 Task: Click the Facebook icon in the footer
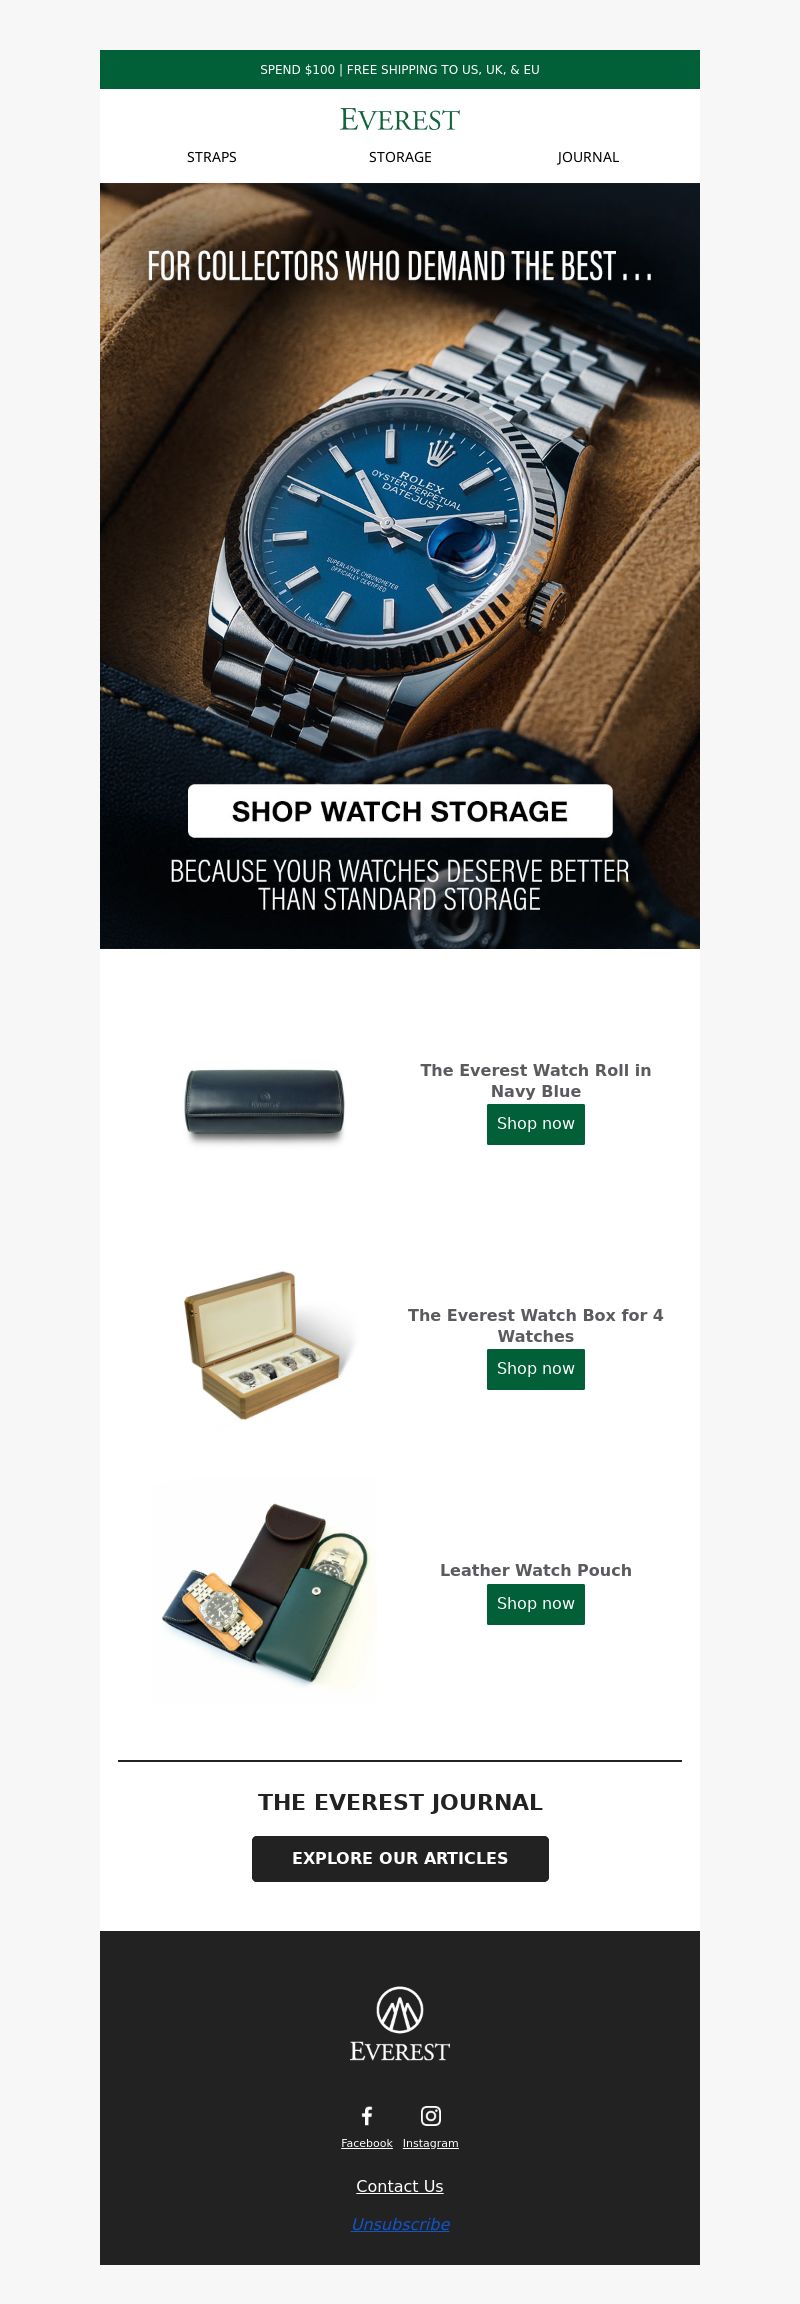click(x=367, y=2115)
